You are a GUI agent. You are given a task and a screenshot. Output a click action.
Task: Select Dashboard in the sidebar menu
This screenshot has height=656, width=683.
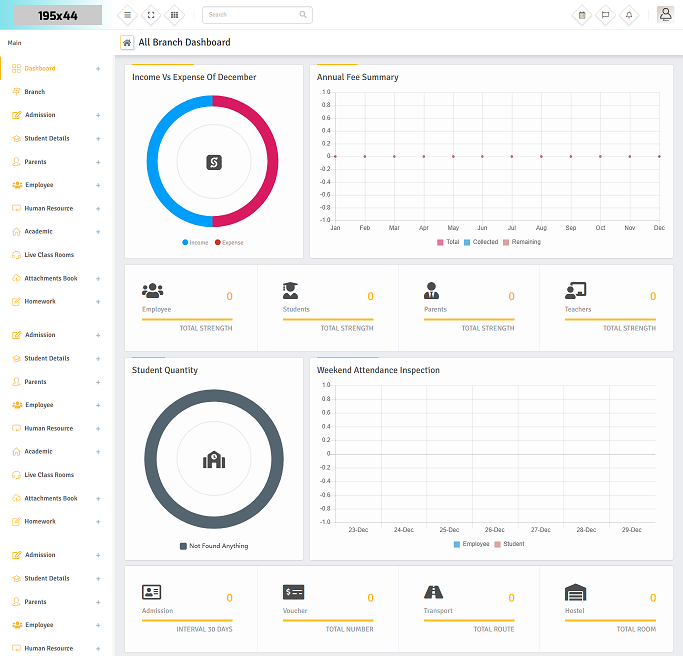(40, 69)
